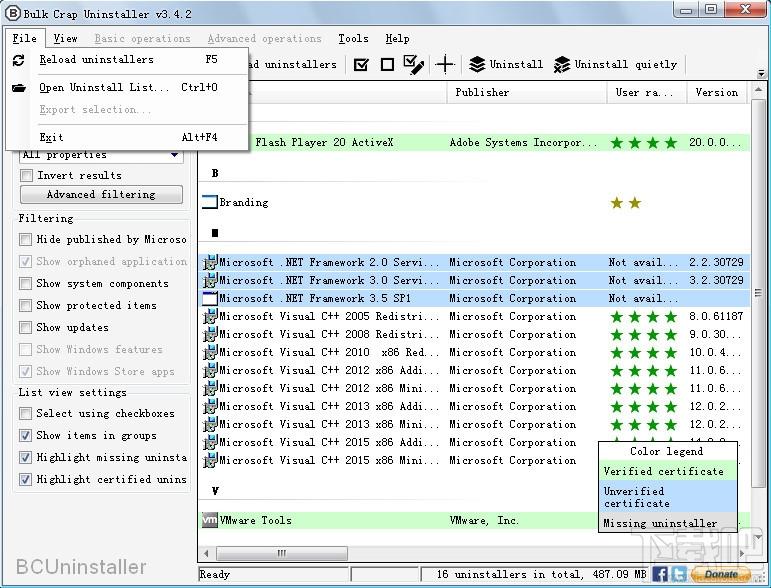The height and width of the screenshot is (588, 771).
Task: Open the Twitter icon in the status bar
Action: (x=679, y=574)
